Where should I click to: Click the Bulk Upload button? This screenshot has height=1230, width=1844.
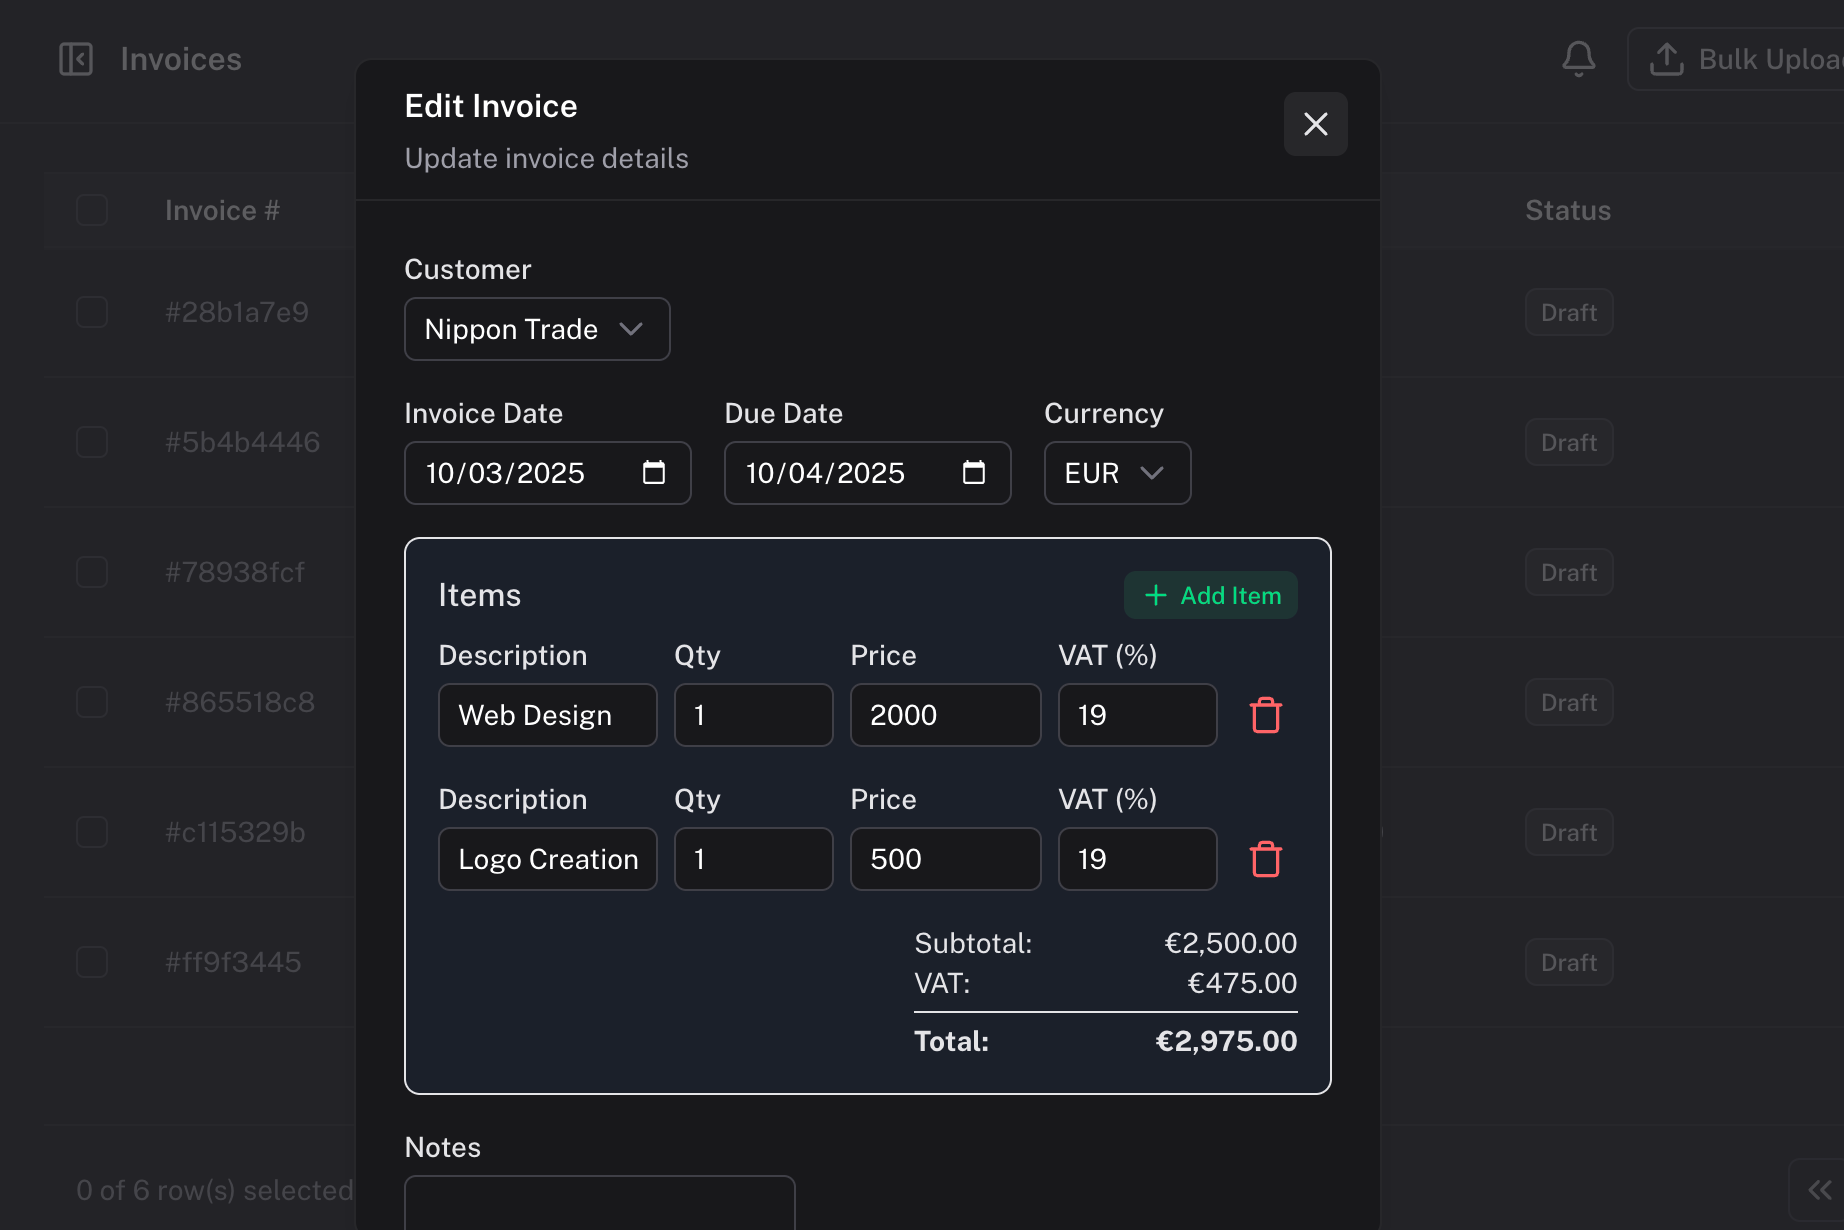(1736, 59)
